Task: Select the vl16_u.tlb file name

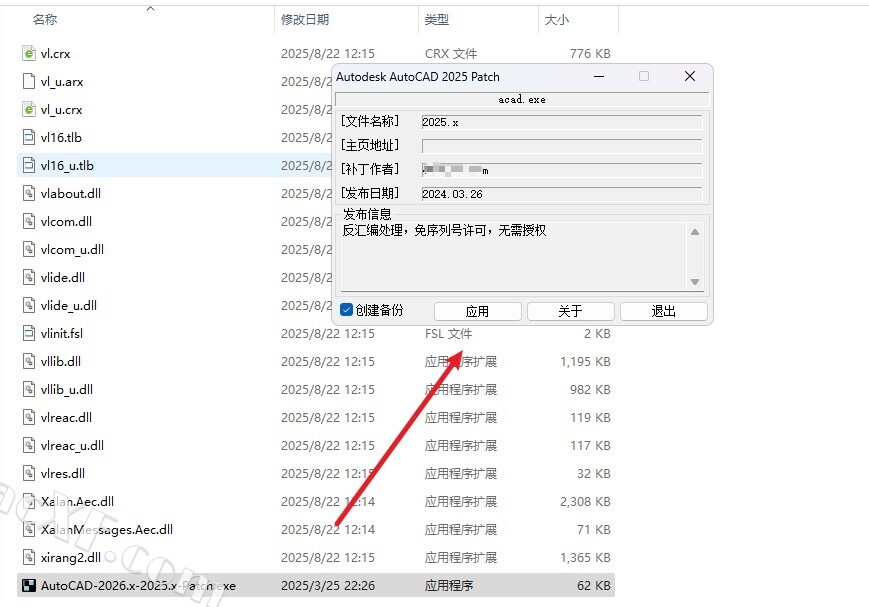Action: (x=67, y=166)
